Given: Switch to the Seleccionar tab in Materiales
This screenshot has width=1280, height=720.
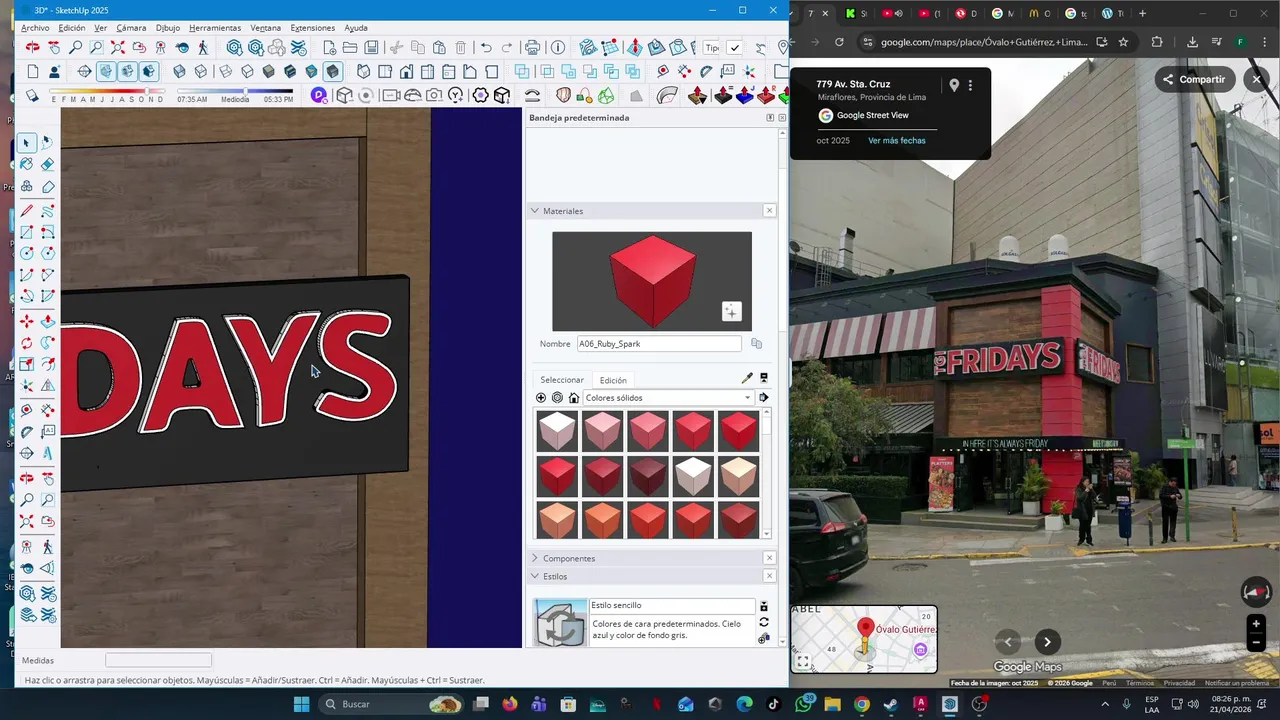Looking at the screenshot, I should 562,380.
